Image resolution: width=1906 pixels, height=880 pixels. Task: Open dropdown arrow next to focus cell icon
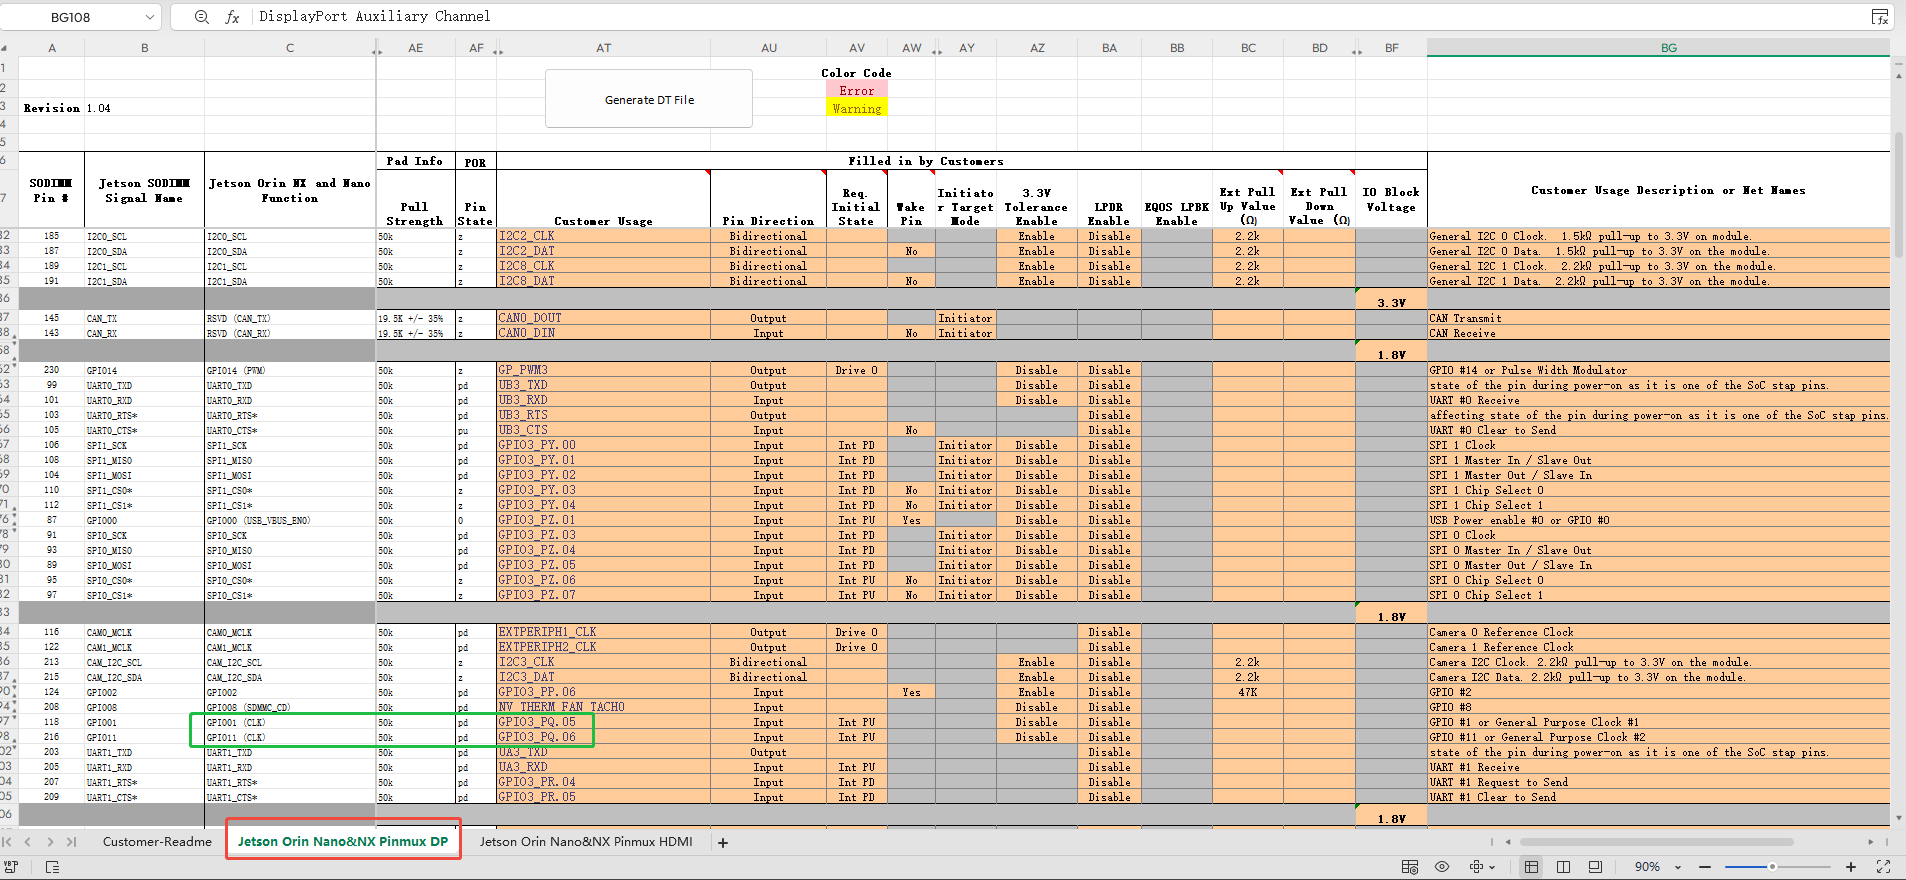click(x=1492, y=867)
